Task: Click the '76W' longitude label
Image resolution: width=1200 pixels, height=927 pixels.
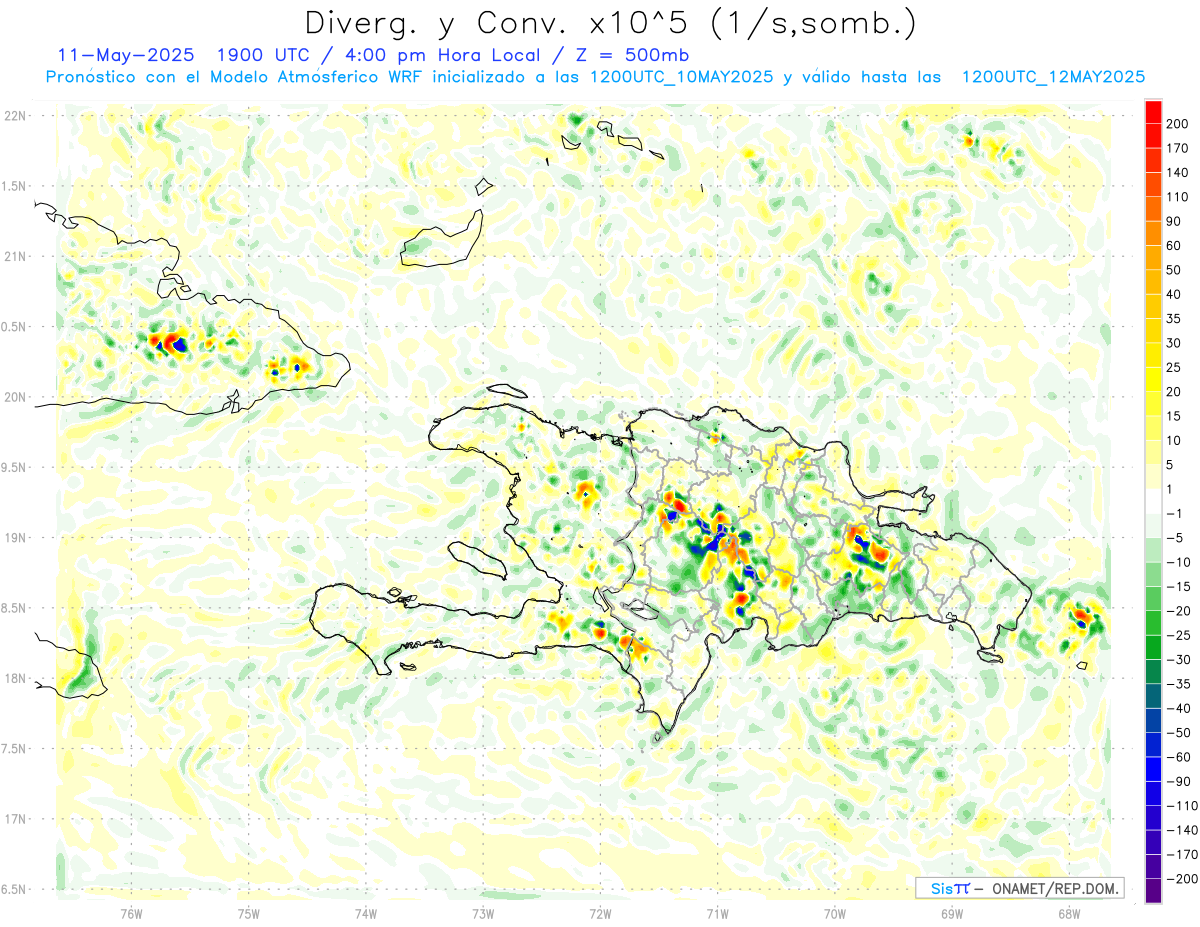Action: 132,913
